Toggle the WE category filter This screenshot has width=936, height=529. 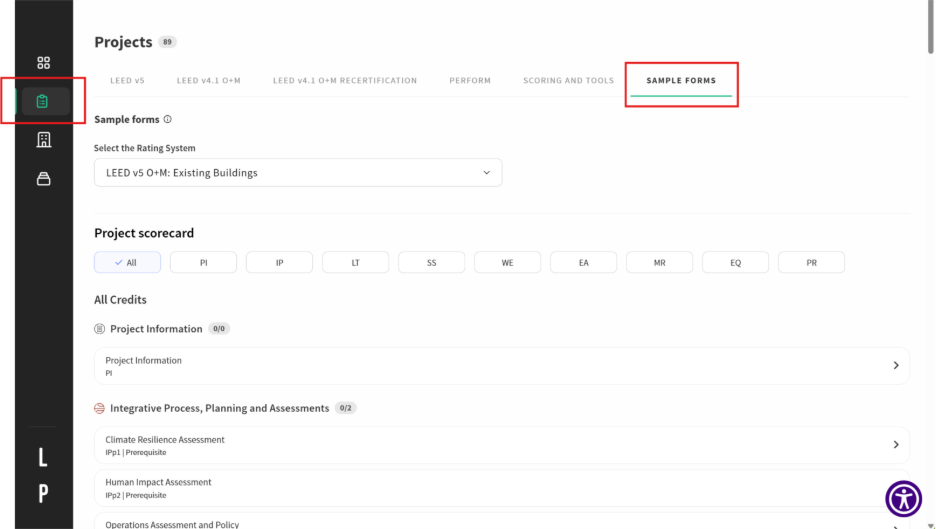click(x=507, y=262)
